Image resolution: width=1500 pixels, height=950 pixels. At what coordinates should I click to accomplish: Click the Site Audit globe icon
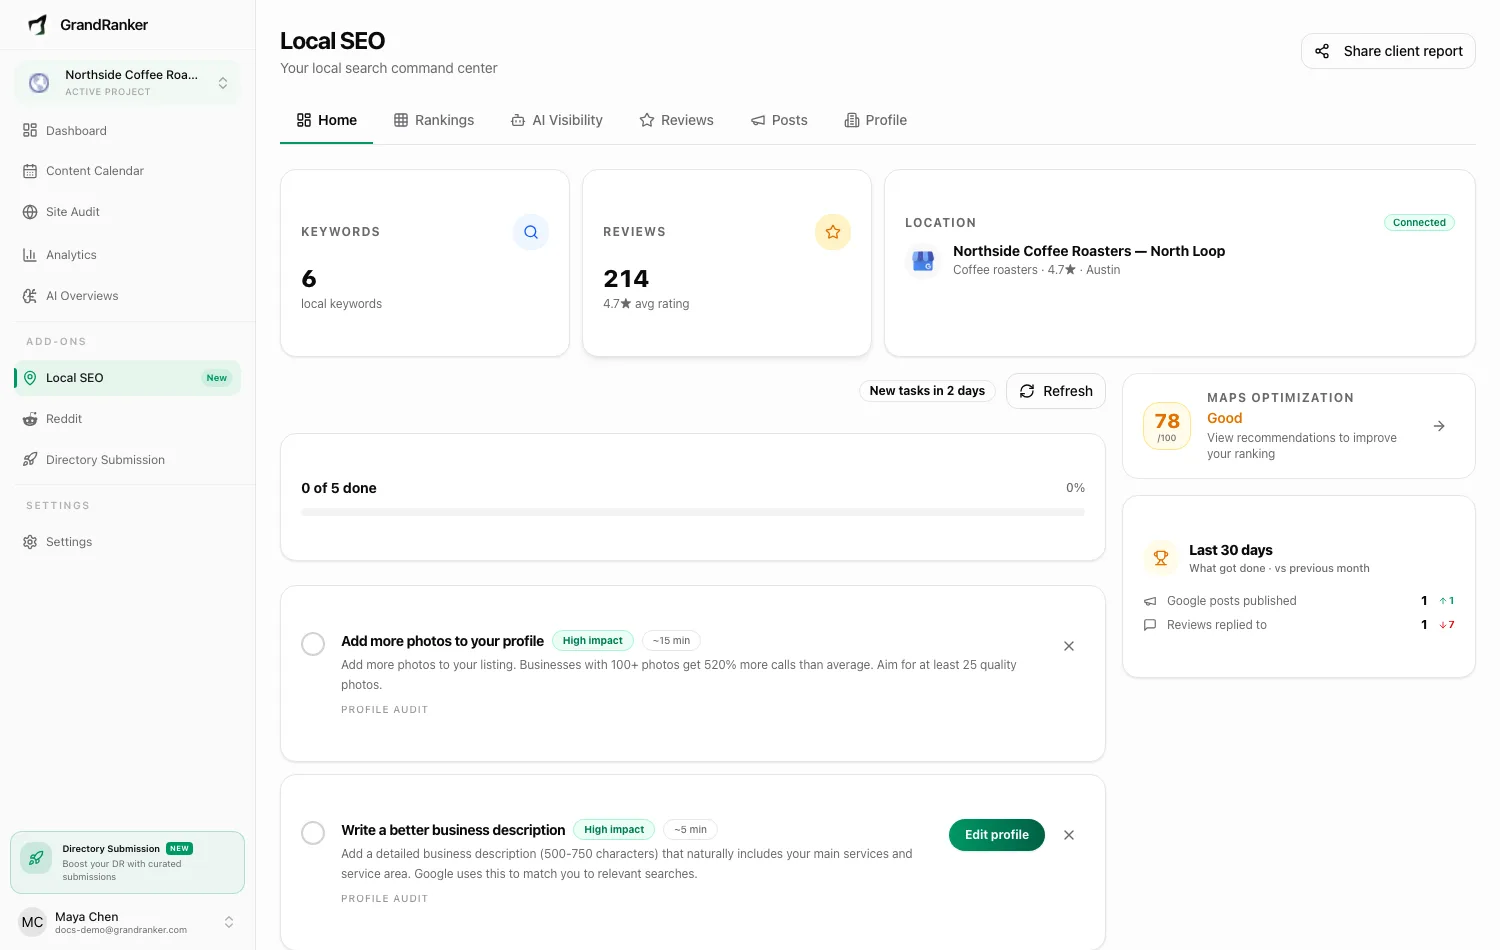click(30, 212)
